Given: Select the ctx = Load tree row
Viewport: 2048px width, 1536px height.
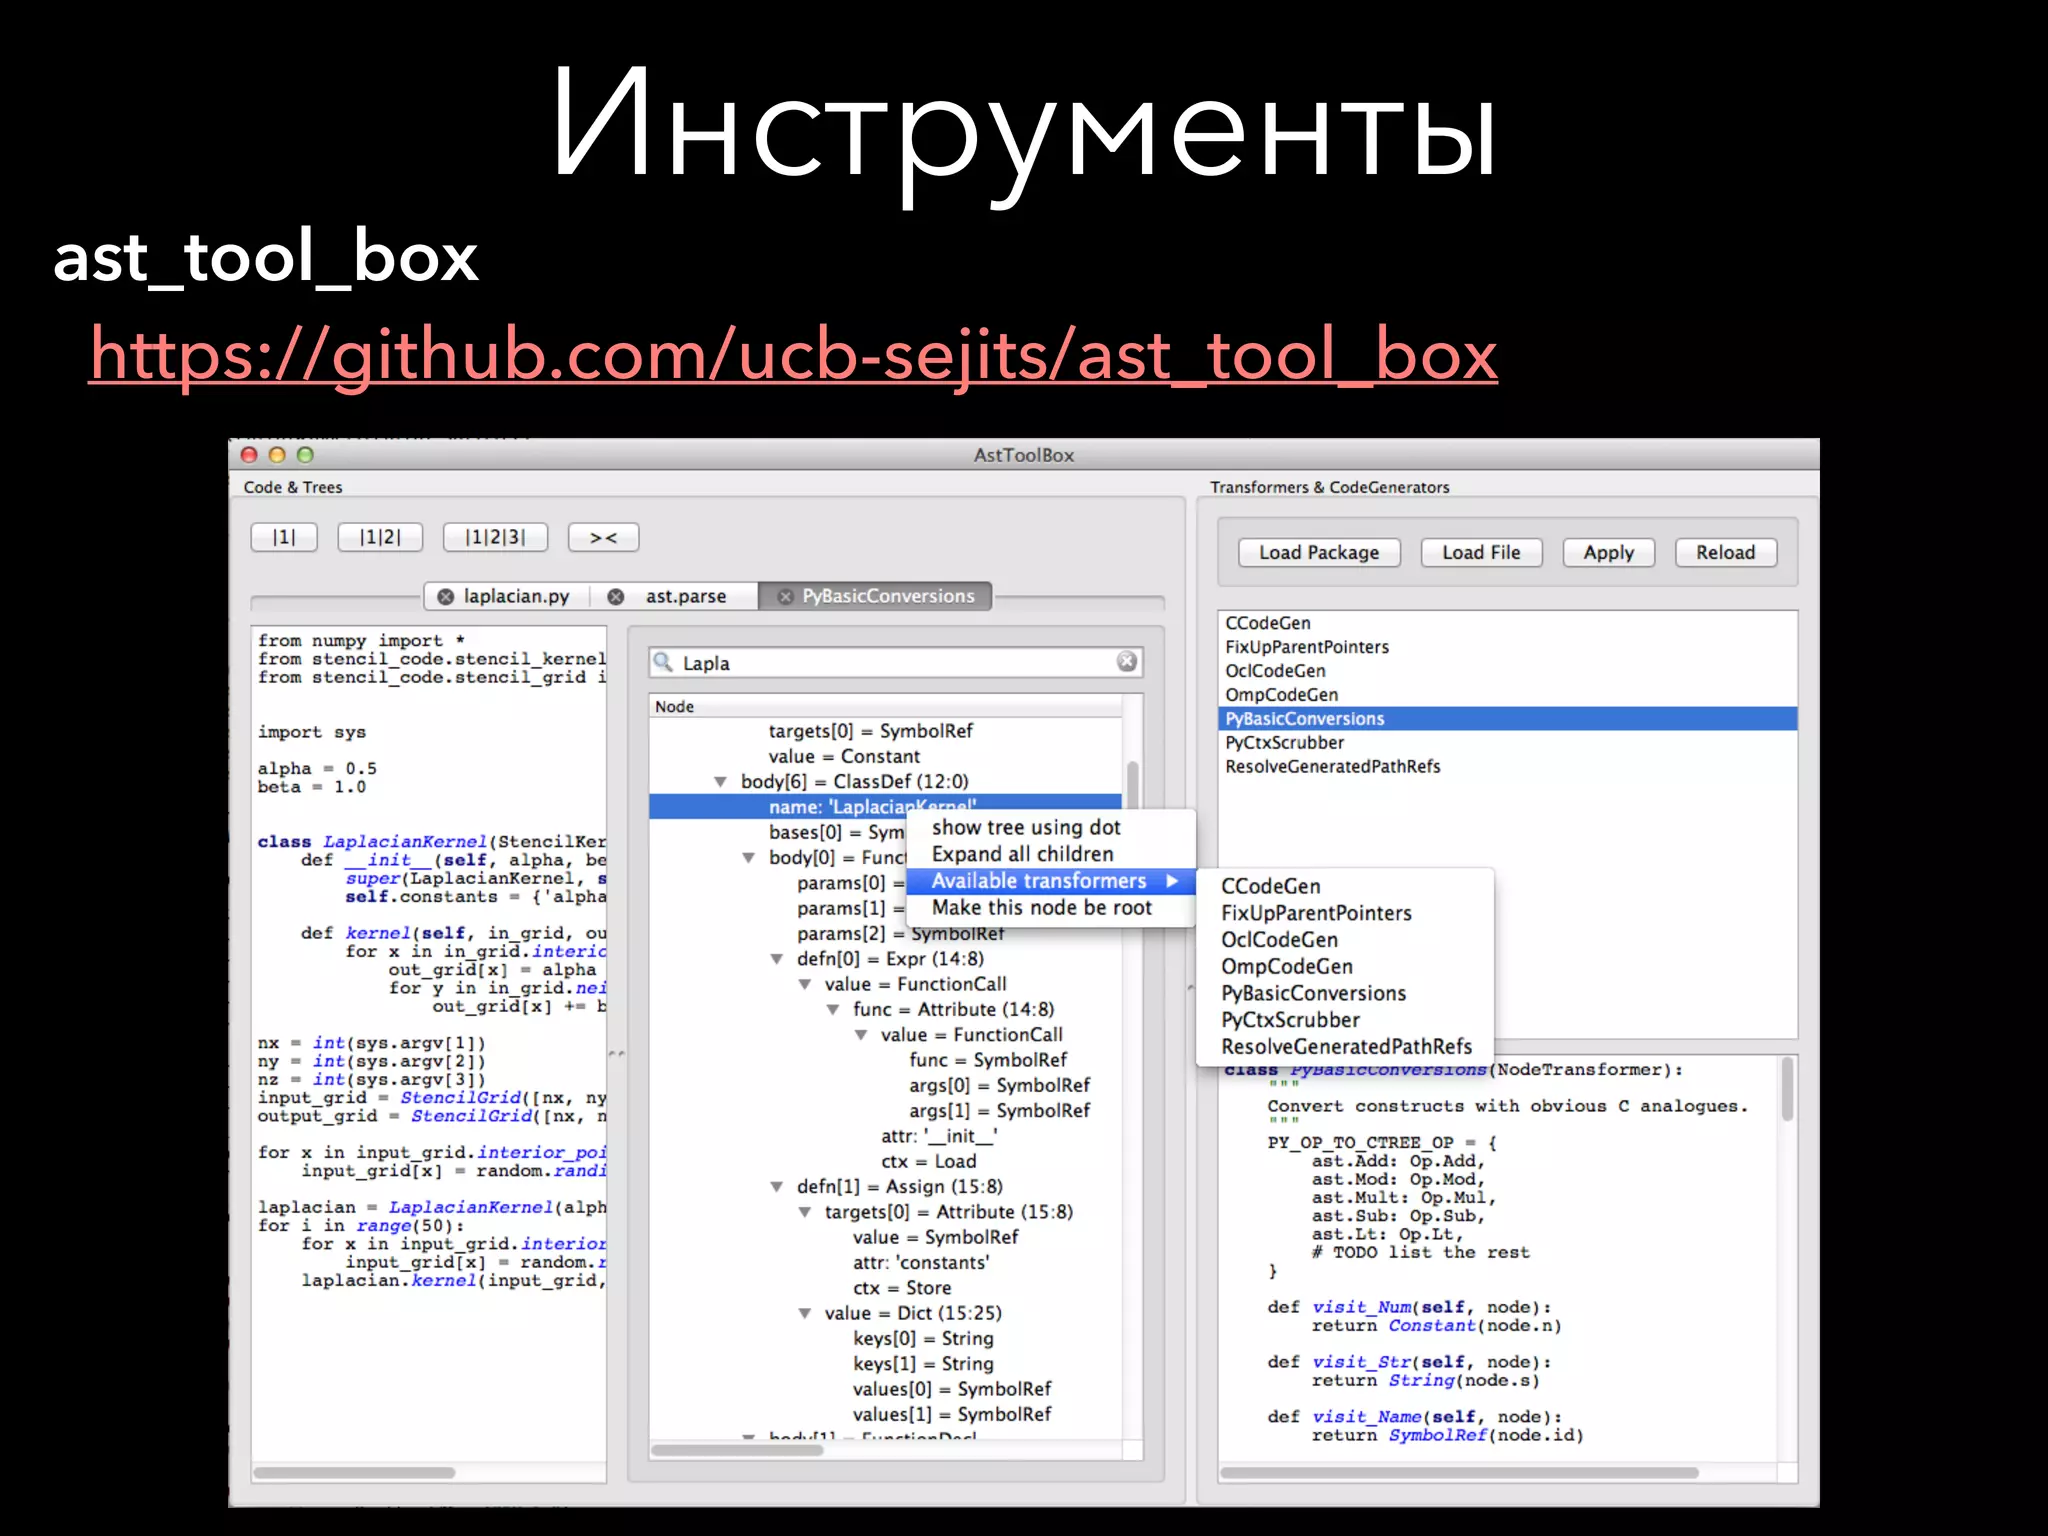Looking at the screenshot, I should point(885,1161).
